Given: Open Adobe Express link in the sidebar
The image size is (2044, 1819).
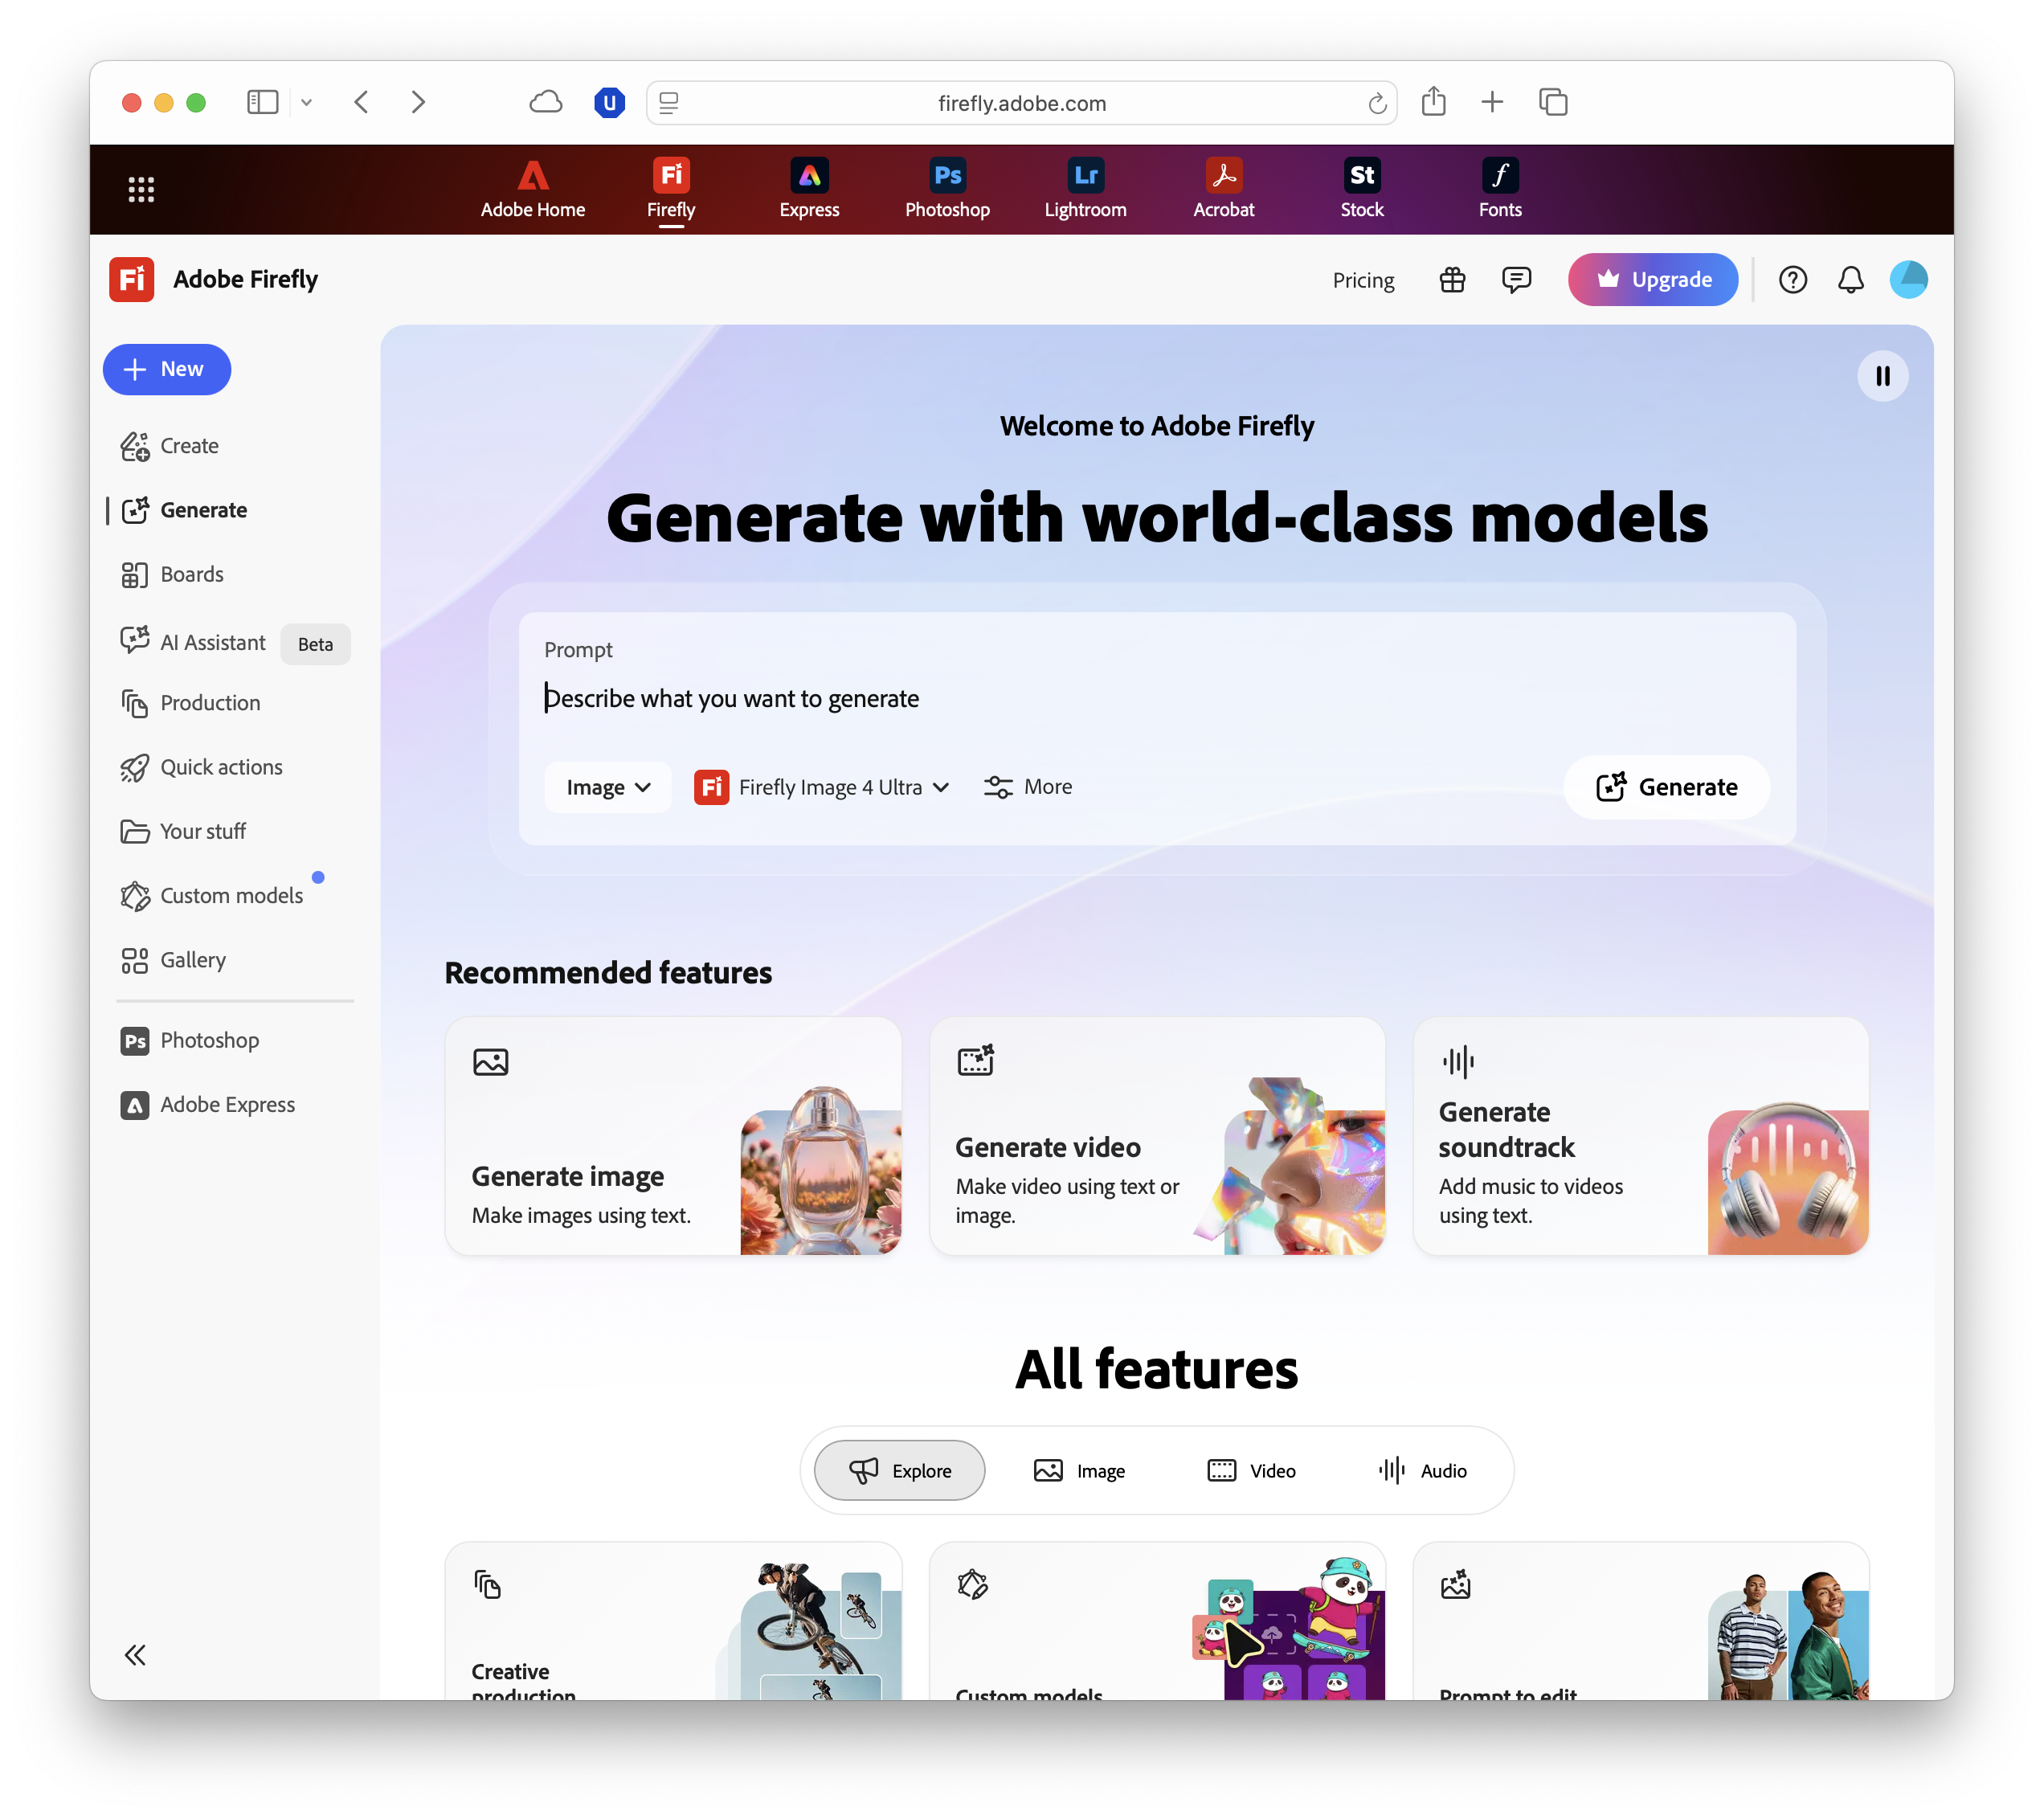Looking at the screenshot, I should 208,1104.
